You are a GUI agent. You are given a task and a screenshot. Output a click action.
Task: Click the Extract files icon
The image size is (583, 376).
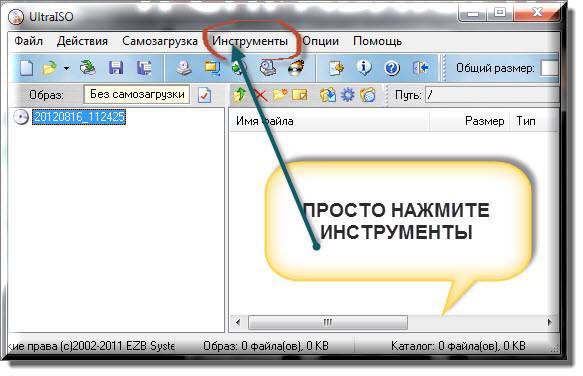328,95
